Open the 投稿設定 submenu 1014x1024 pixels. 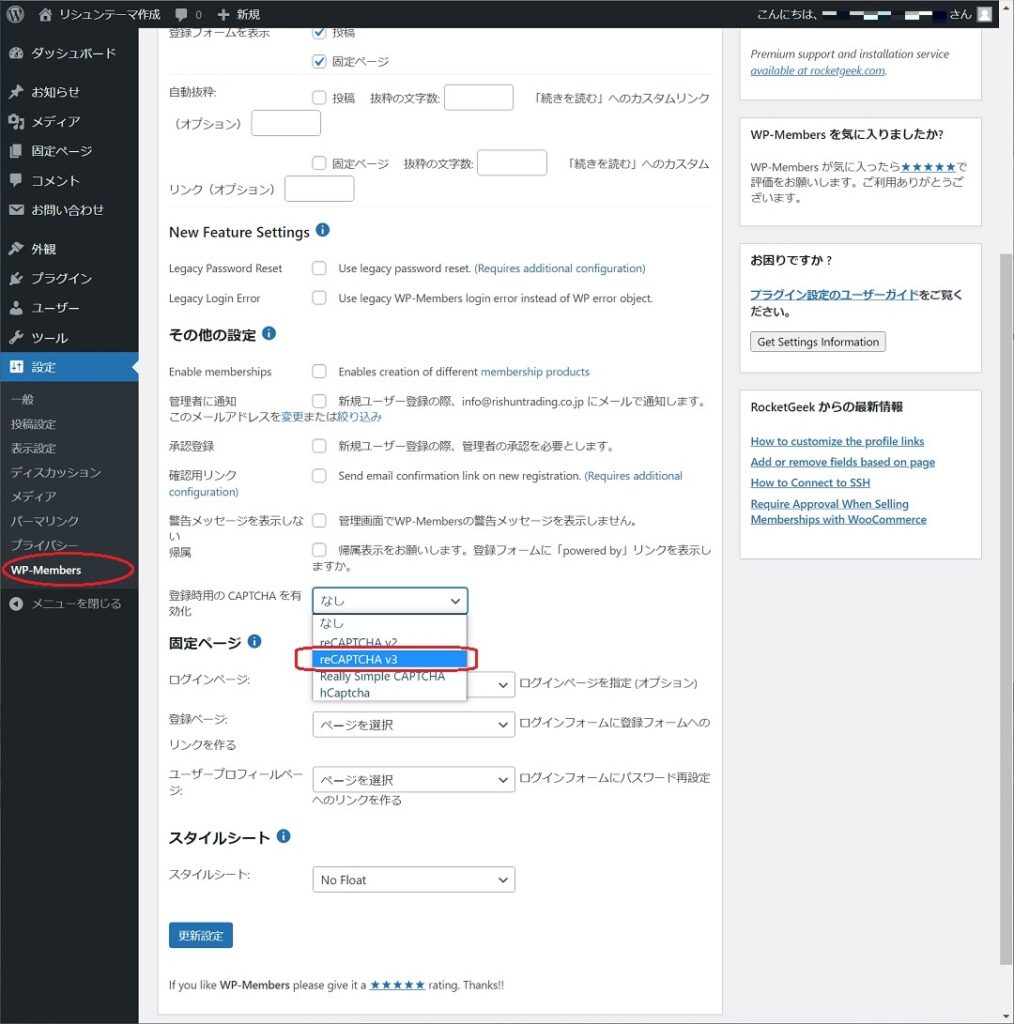click(x=33, y=424)
